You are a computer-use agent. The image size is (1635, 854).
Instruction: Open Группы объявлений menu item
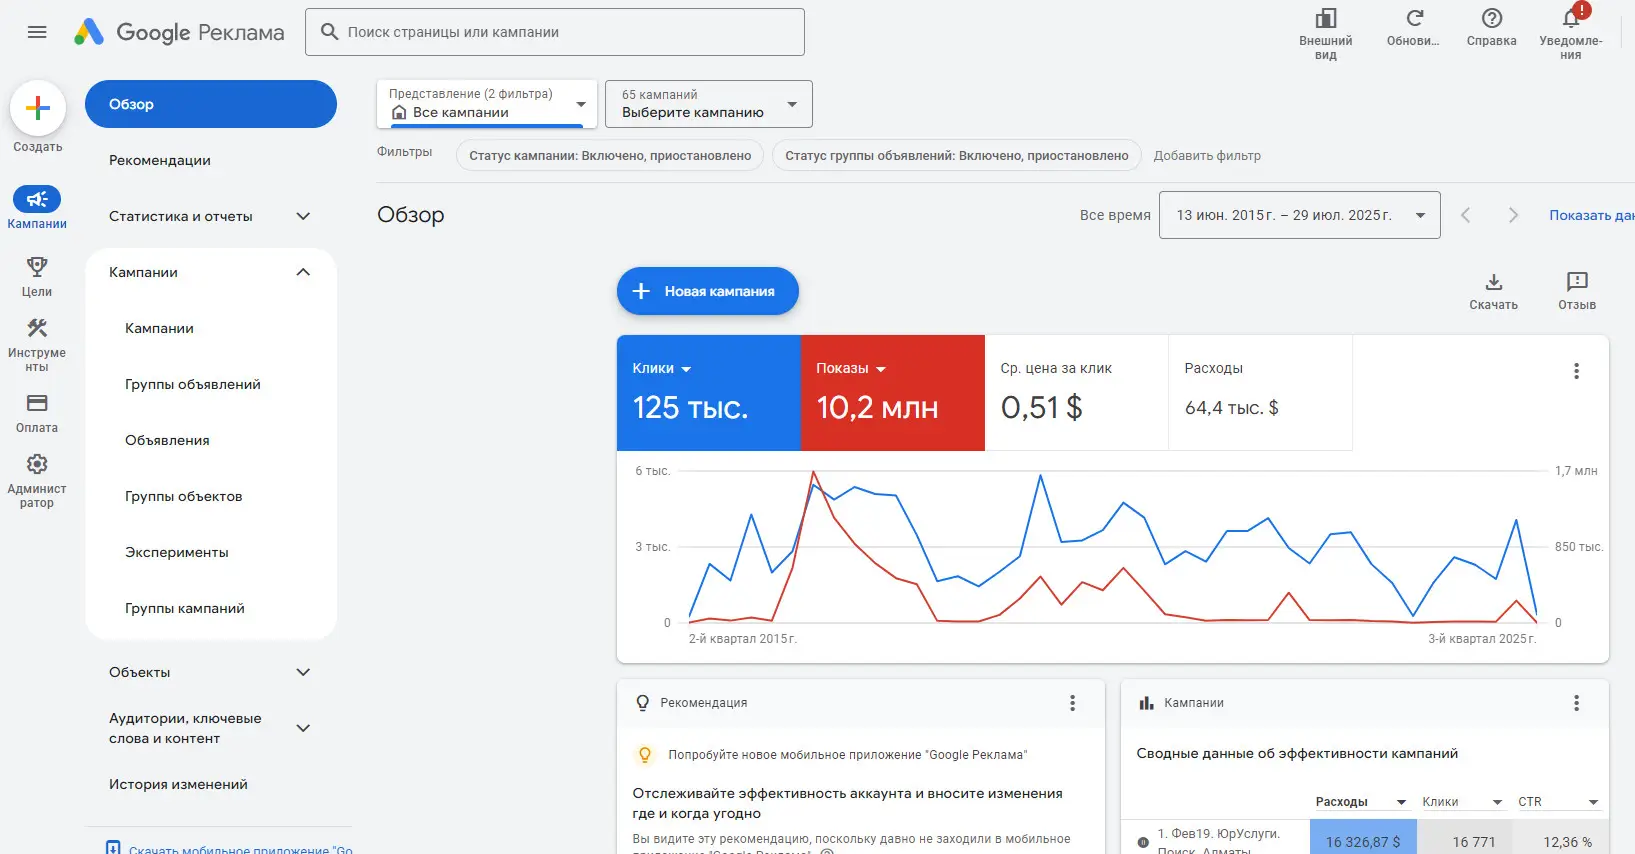point(192,384)
